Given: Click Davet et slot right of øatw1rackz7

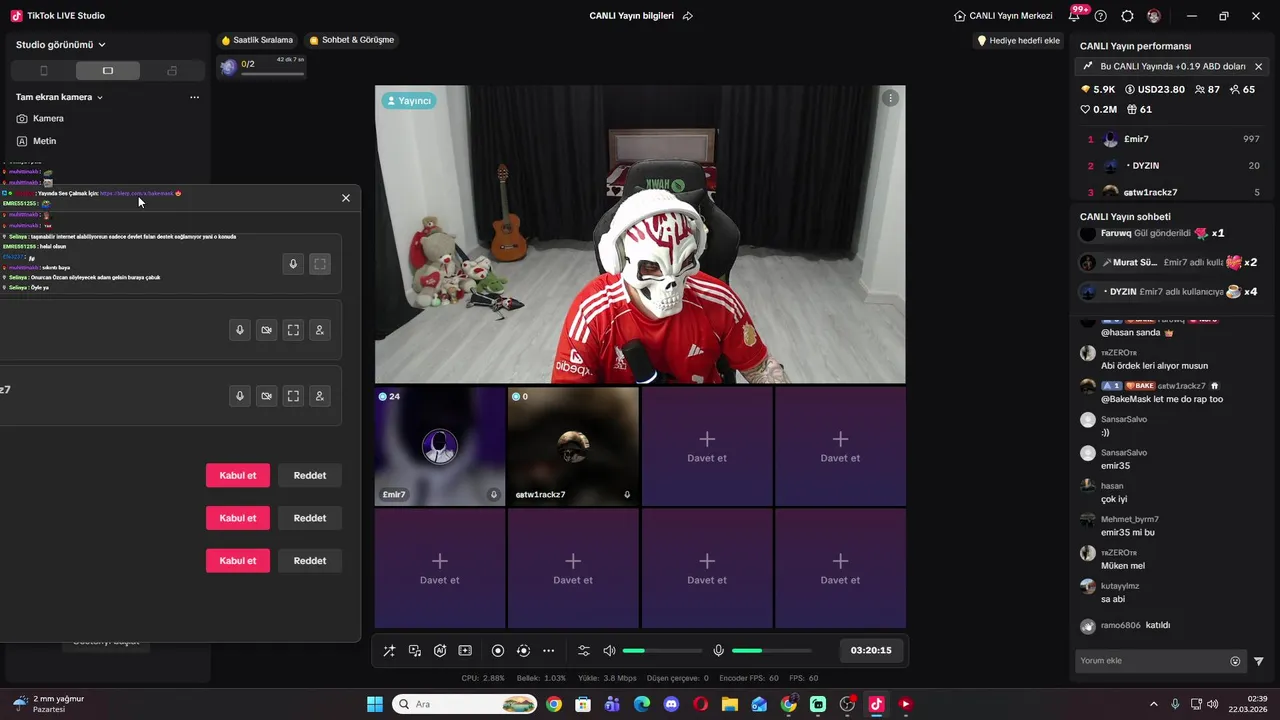Looking at the screenshot, I should 707,446.
